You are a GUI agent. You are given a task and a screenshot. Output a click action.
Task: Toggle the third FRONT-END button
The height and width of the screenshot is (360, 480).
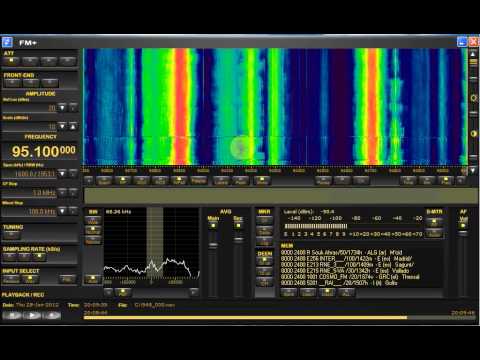(x=50, y=83)
